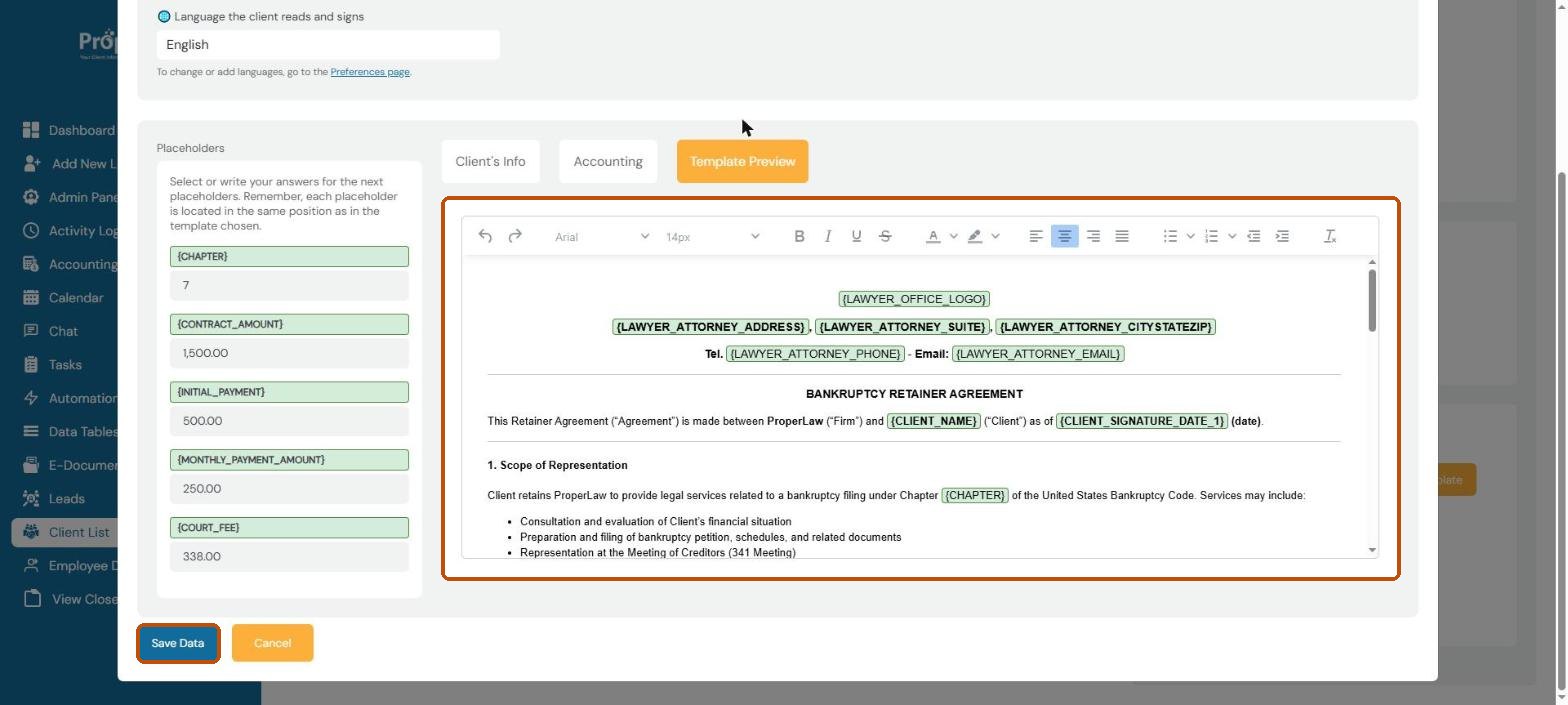Edit the INITIAL_PAYMENT value field
The width and height of the screenshot is (1568, 705).
[289, 421]
